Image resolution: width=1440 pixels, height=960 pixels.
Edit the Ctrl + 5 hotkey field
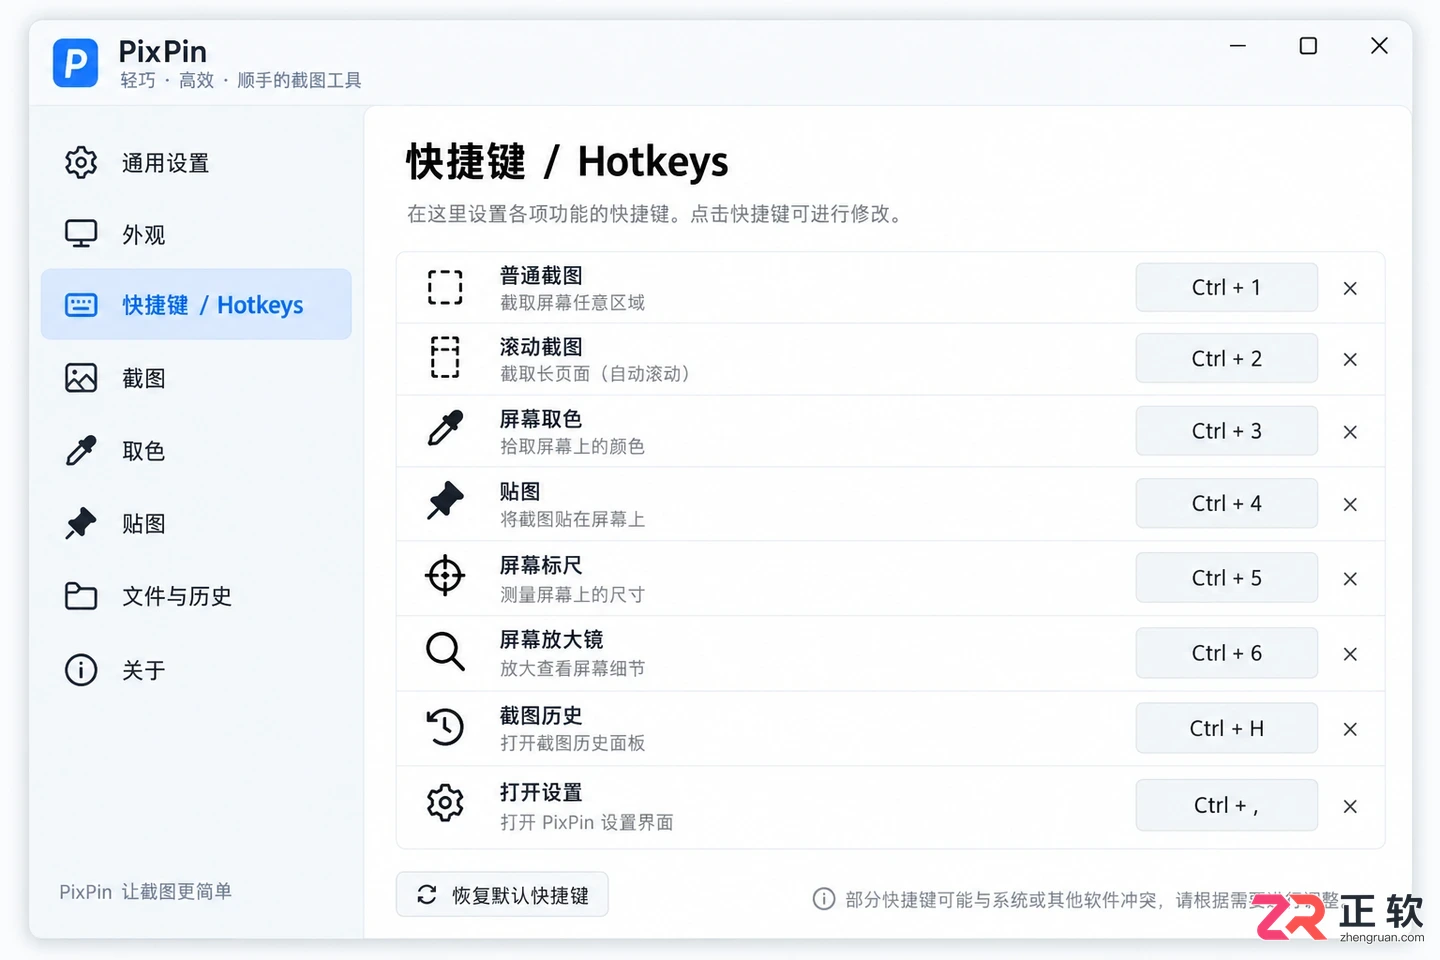(1226, 578)
